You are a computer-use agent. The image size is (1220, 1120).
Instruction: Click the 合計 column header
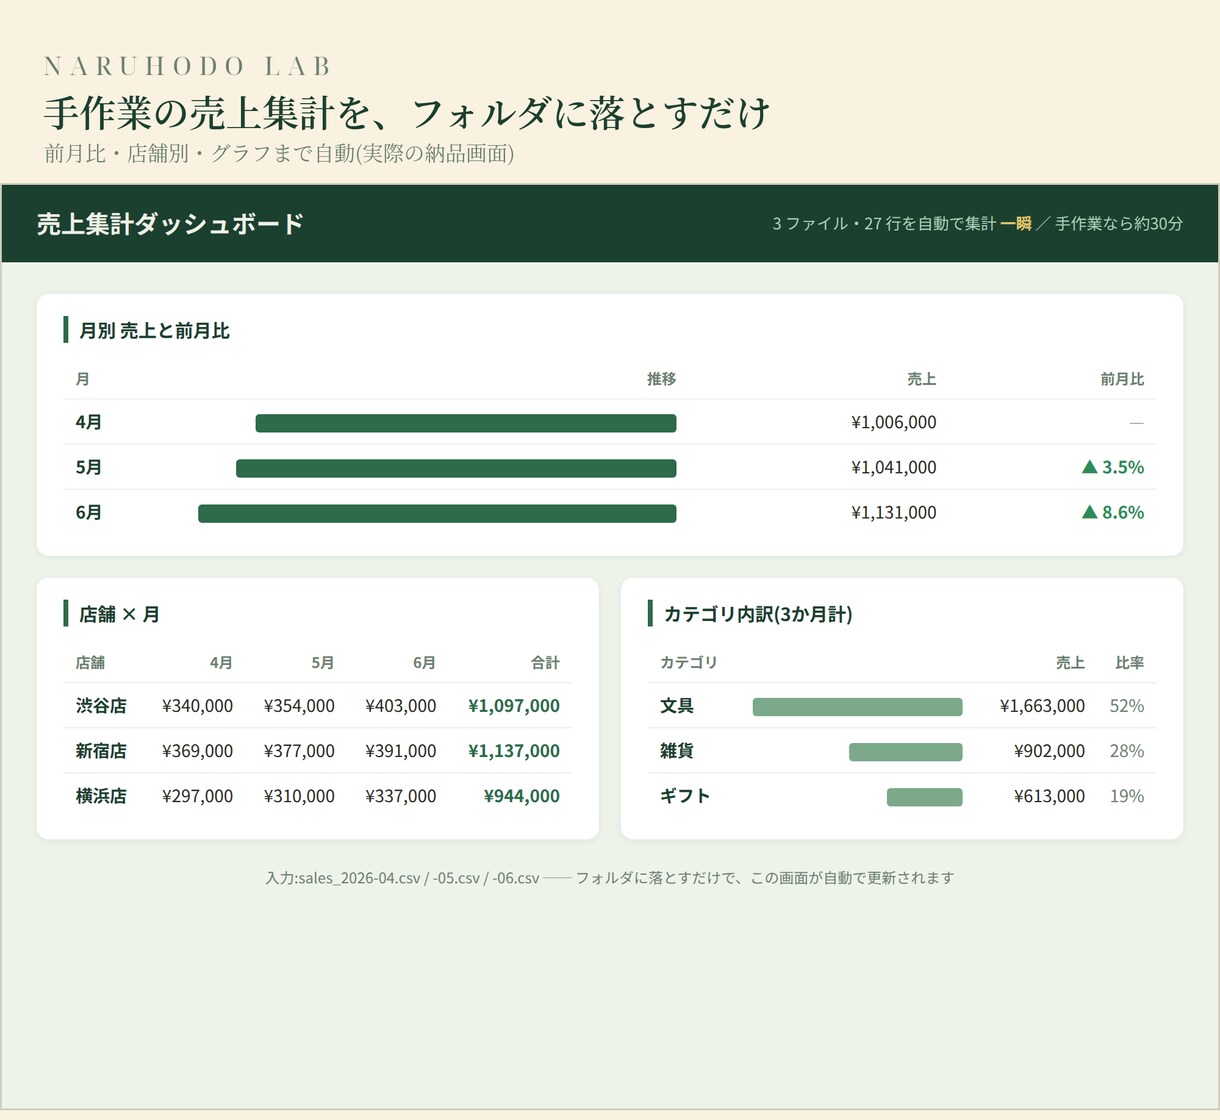[545, 662]
